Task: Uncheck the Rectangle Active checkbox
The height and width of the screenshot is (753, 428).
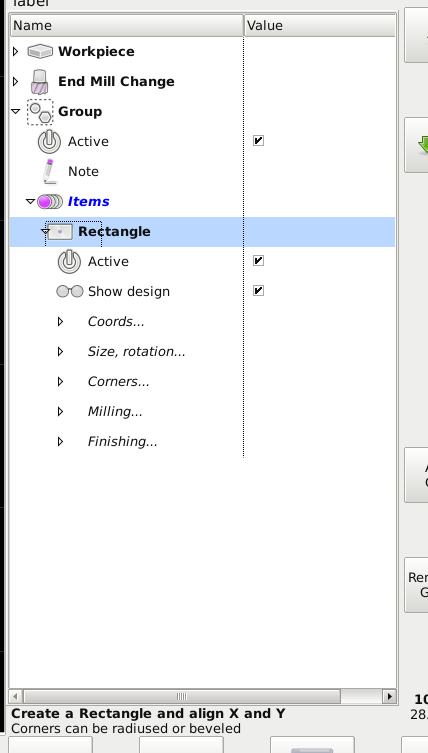Action: point(258,261)
